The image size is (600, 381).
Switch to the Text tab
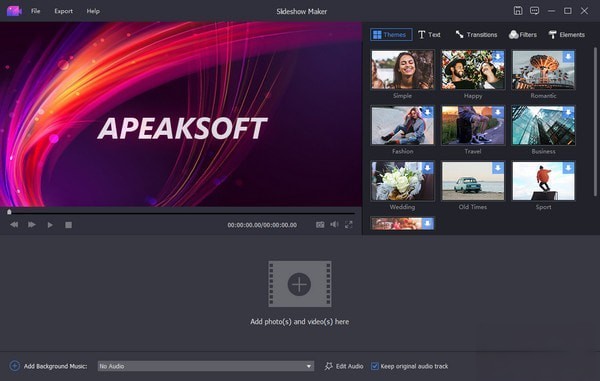tap(429, 35)
